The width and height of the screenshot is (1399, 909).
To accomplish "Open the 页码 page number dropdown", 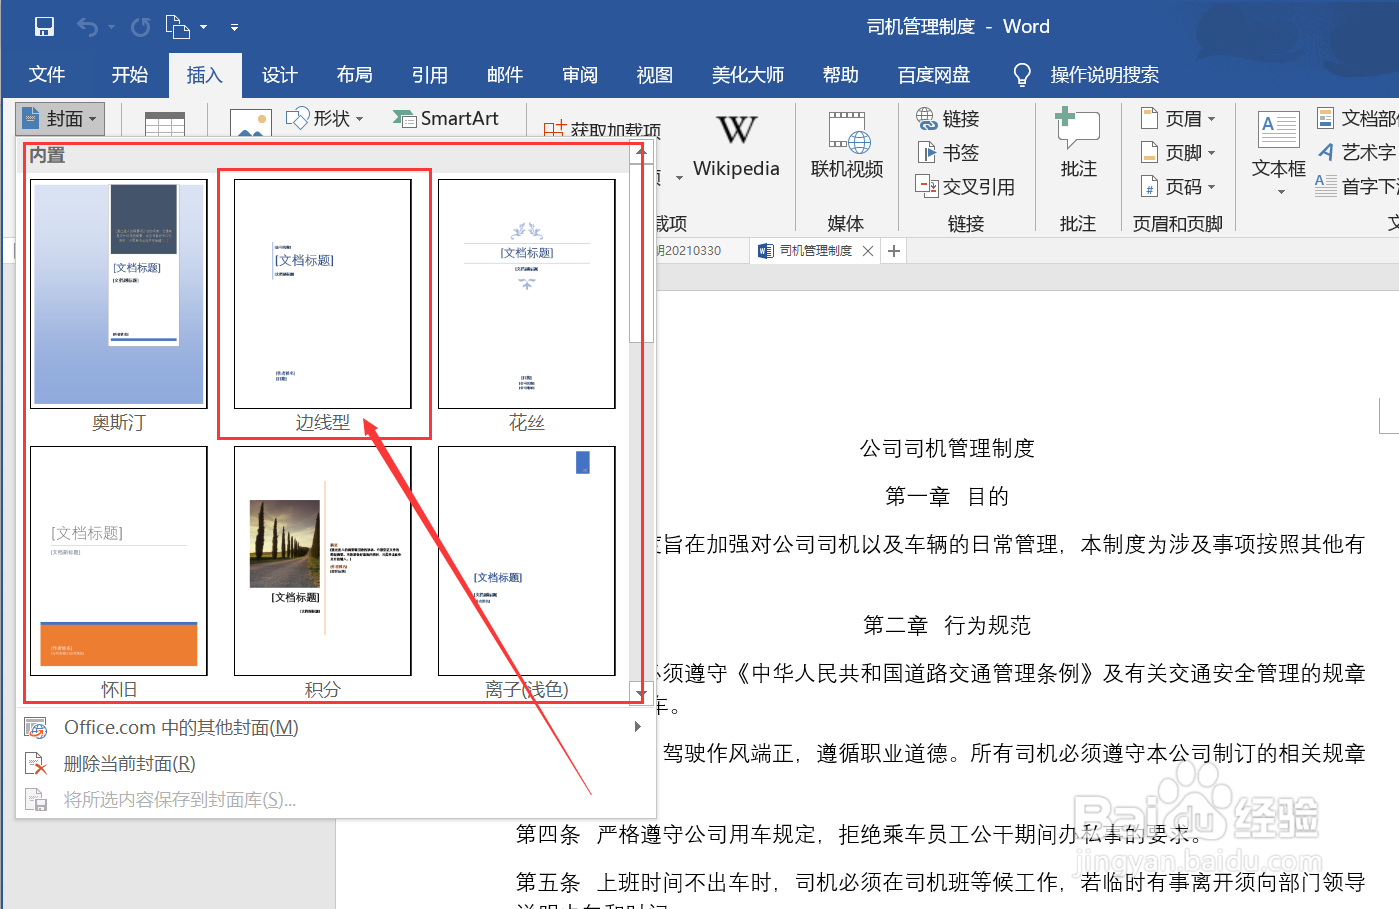I will [x=1179, y=186].
